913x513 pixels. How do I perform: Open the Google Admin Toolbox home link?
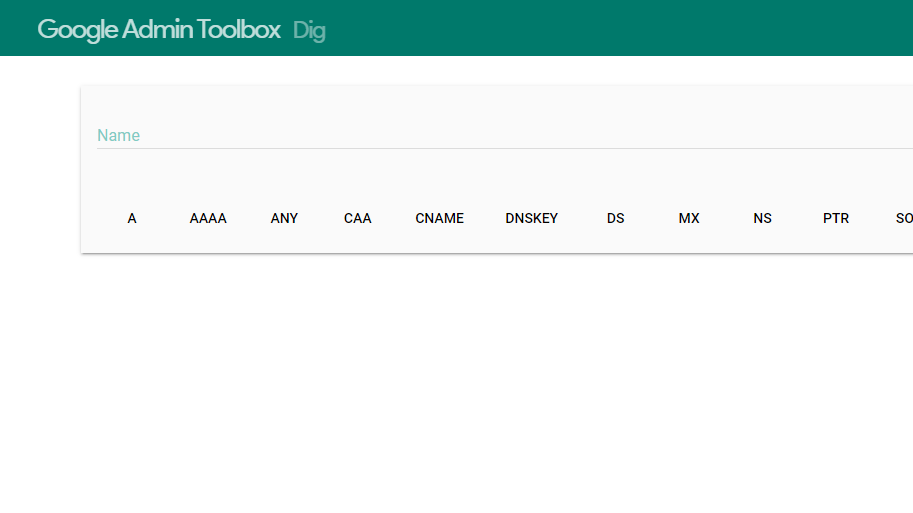[x=159, y=30]
